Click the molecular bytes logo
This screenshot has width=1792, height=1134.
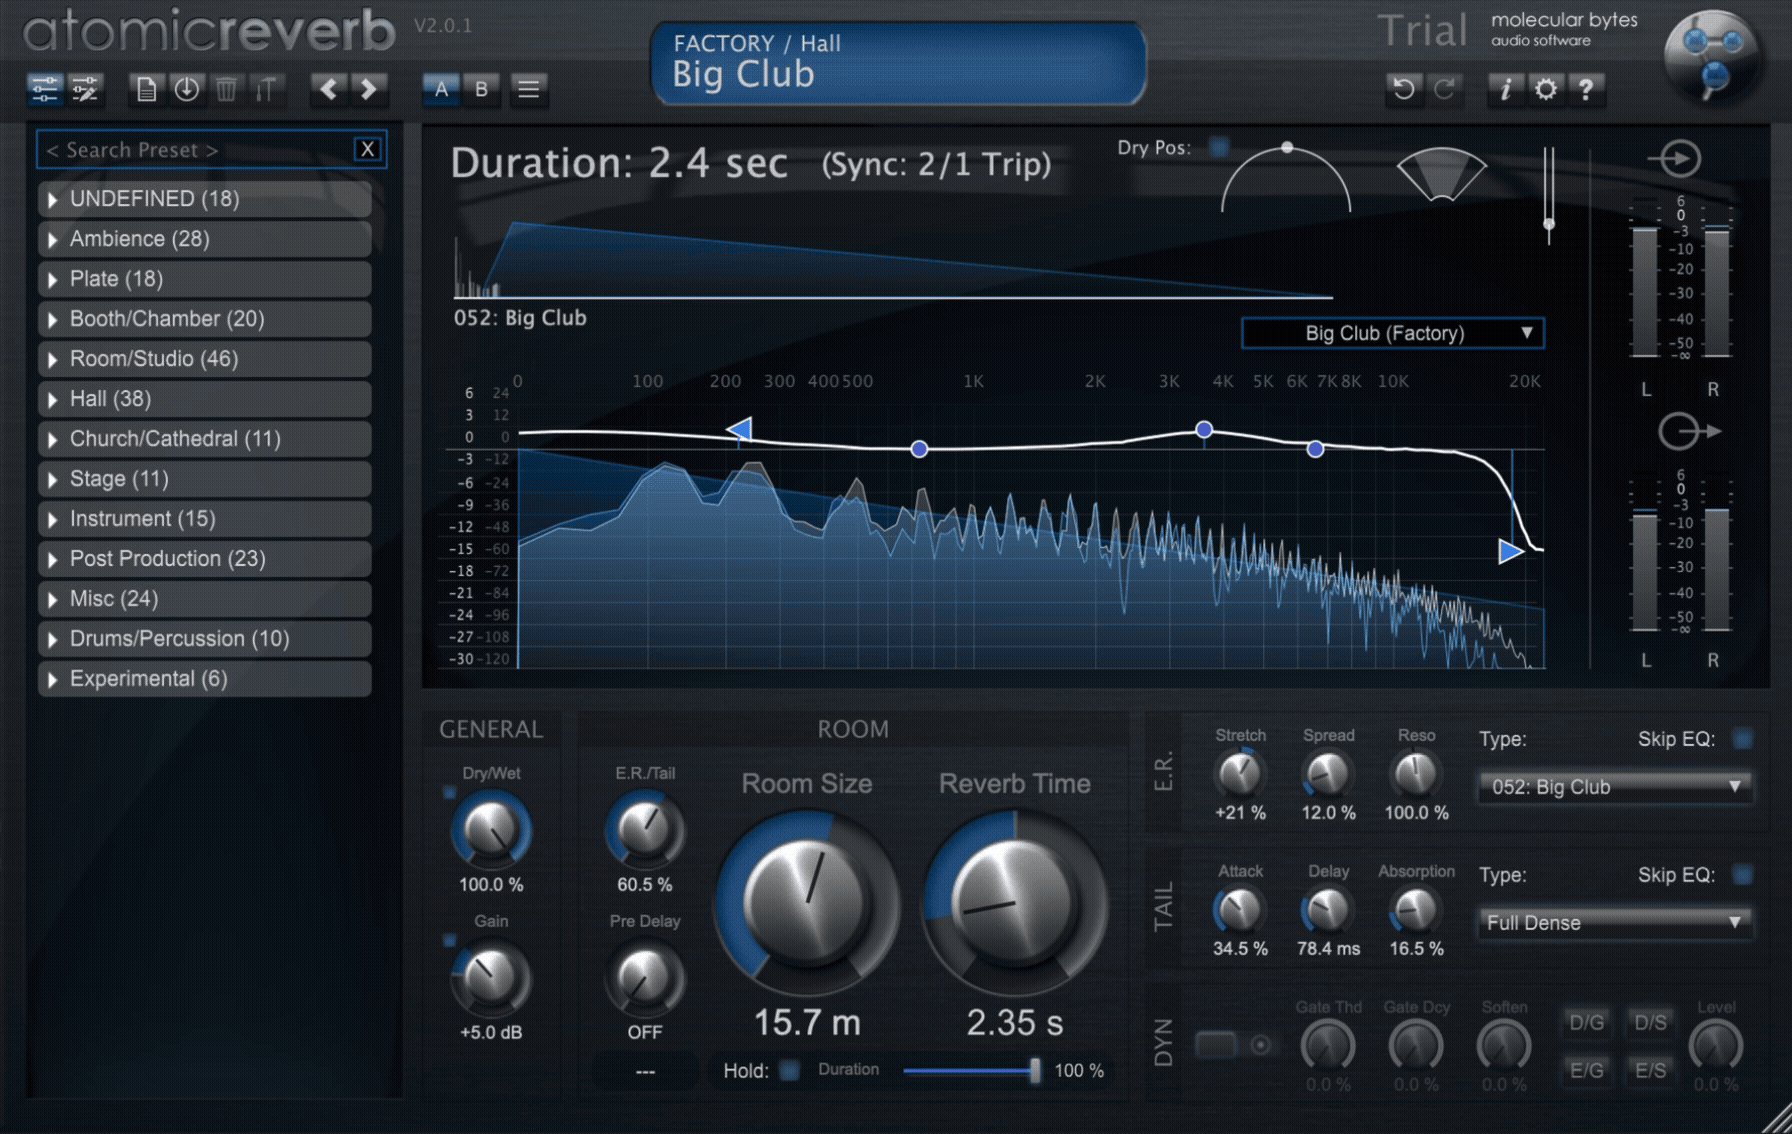[1712, 55]
